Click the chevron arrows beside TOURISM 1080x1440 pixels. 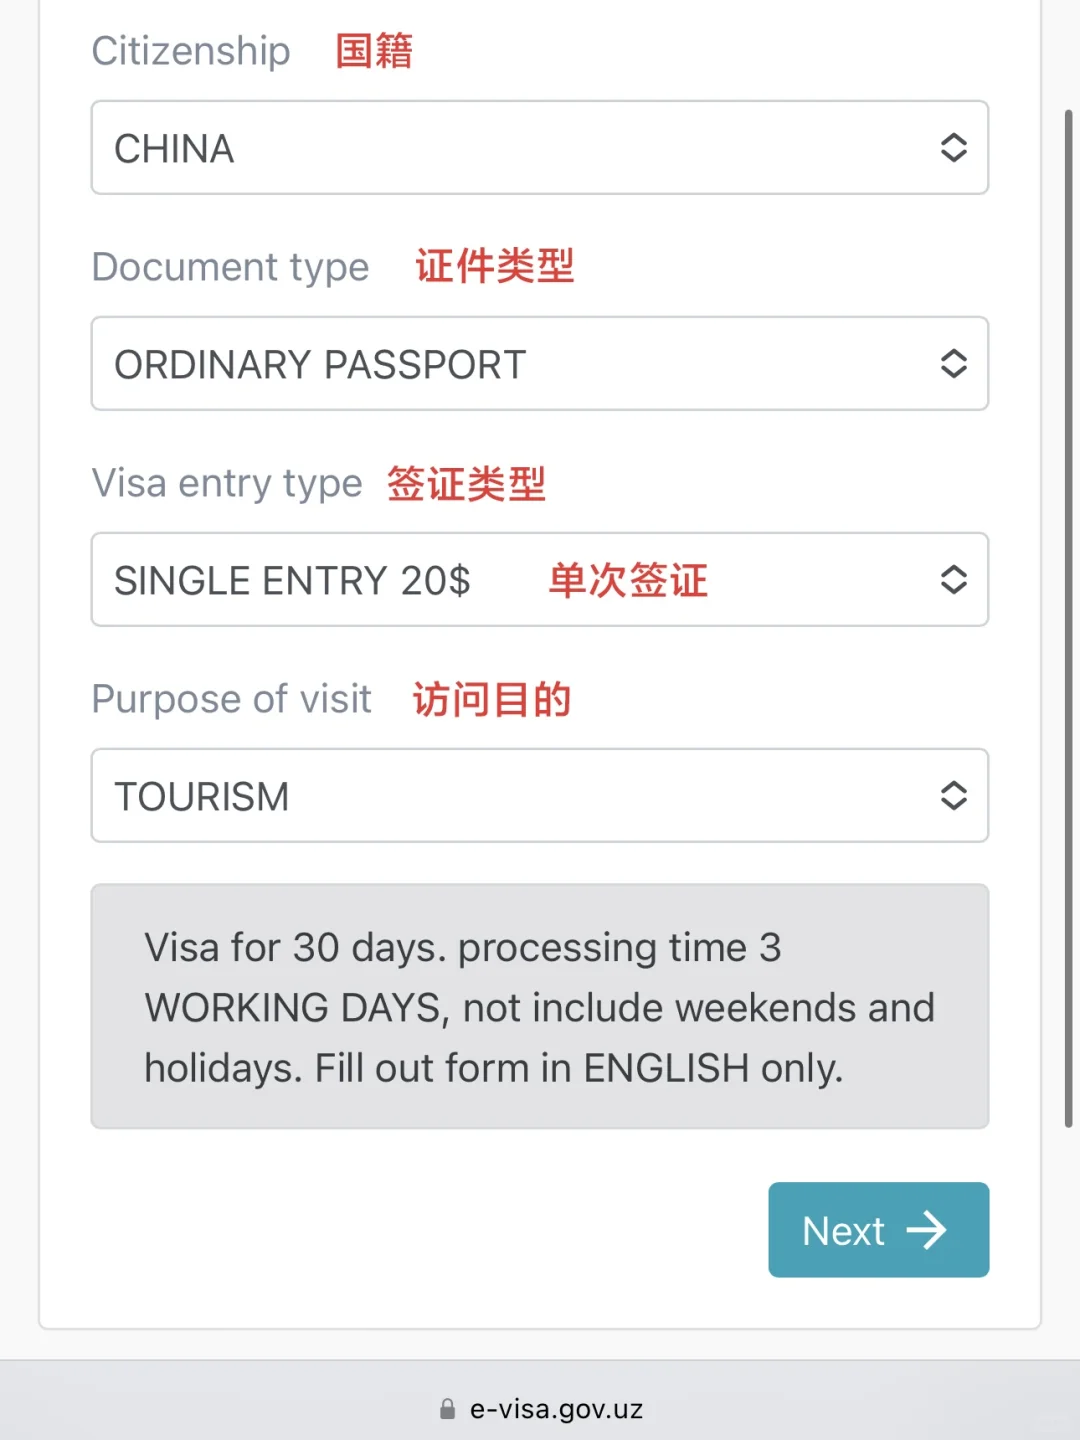[953, 796]
